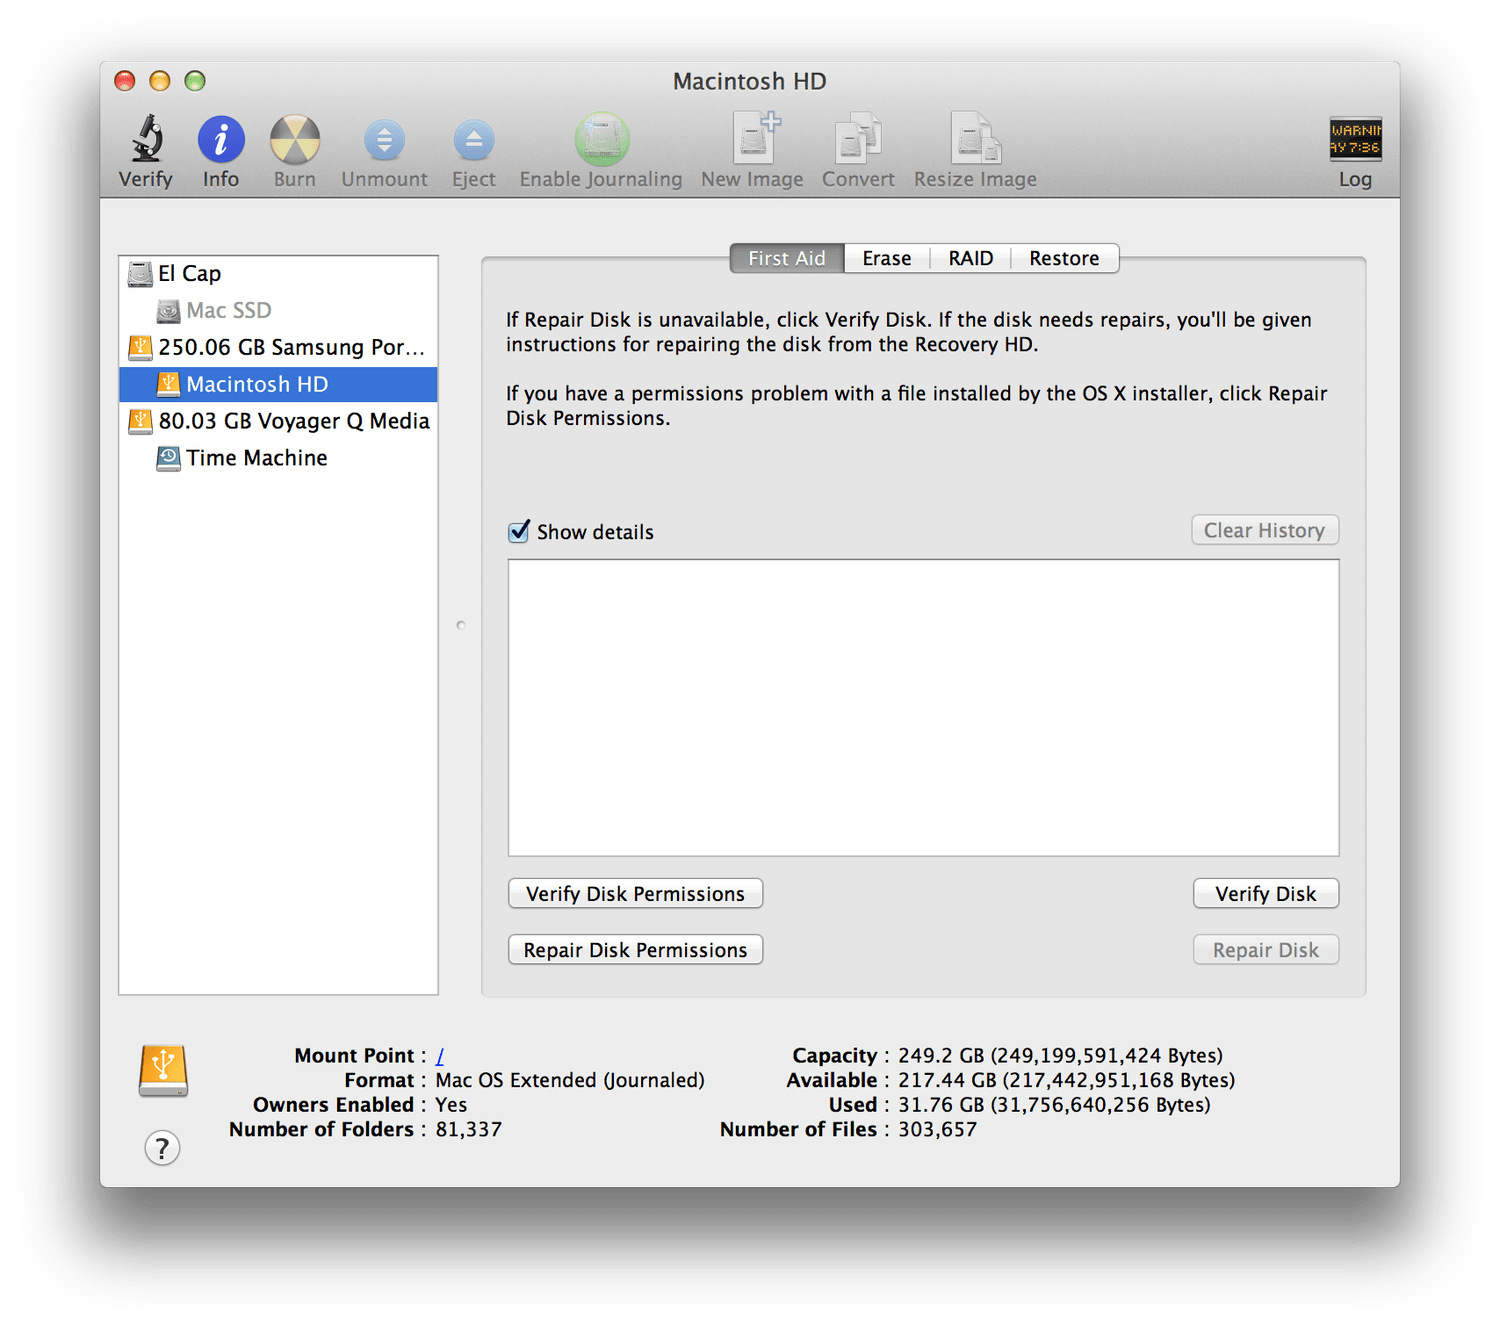Click the "Mac OS Extended (Journaled)" format value

coord(570,1081)
